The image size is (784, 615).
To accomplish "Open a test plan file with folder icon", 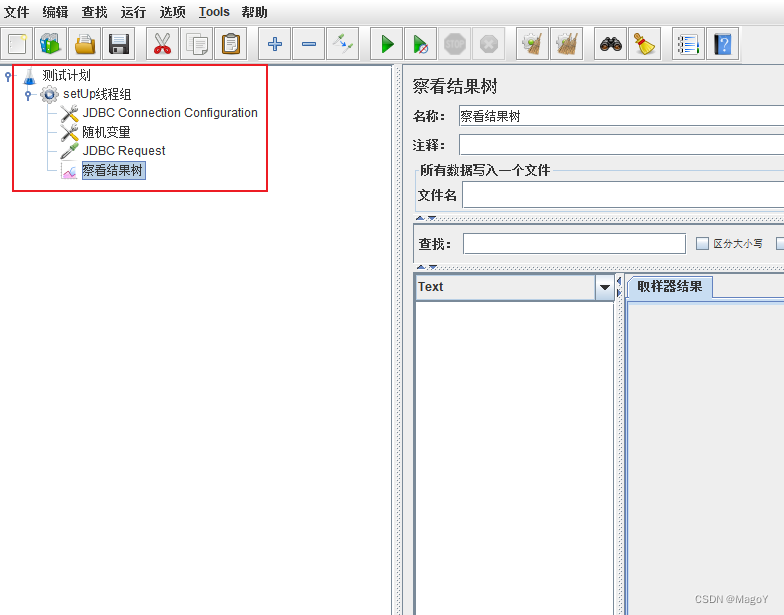I will coord(84,44).
